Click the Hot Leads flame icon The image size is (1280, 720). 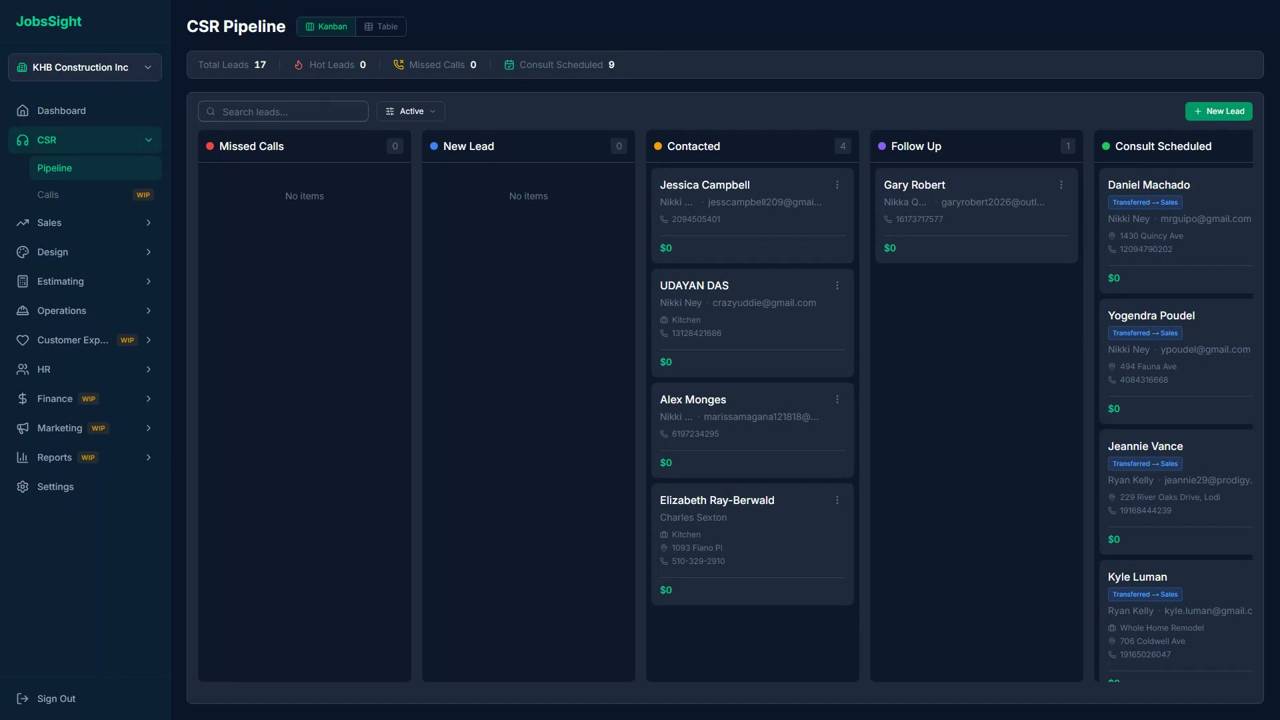[x=298, y=65]
